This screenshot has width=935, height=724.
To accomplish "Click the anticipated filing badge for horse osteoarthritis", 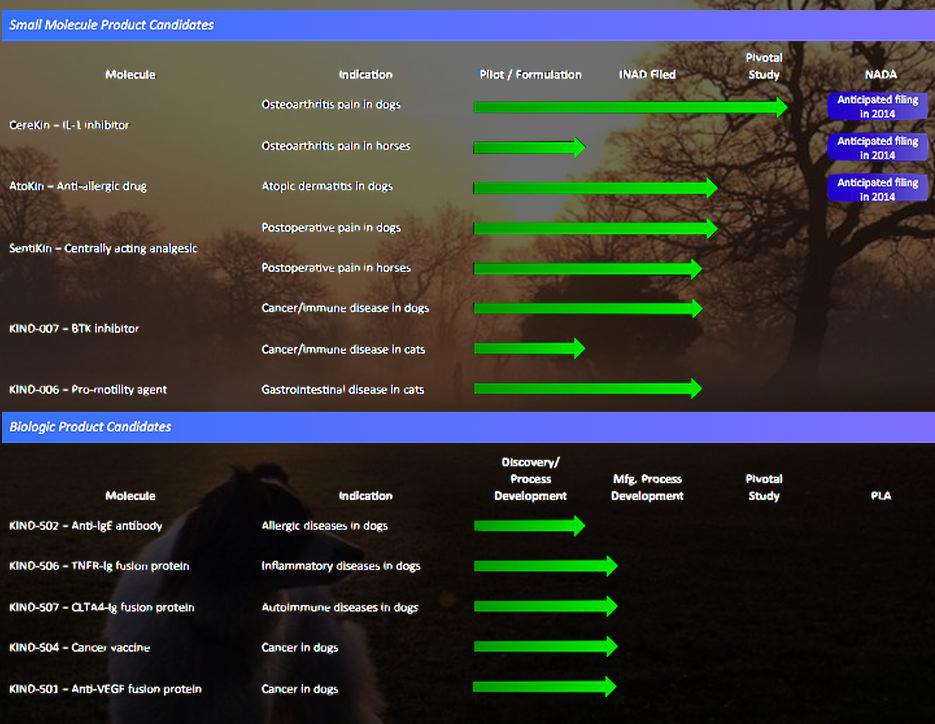I will pos(877,148).
